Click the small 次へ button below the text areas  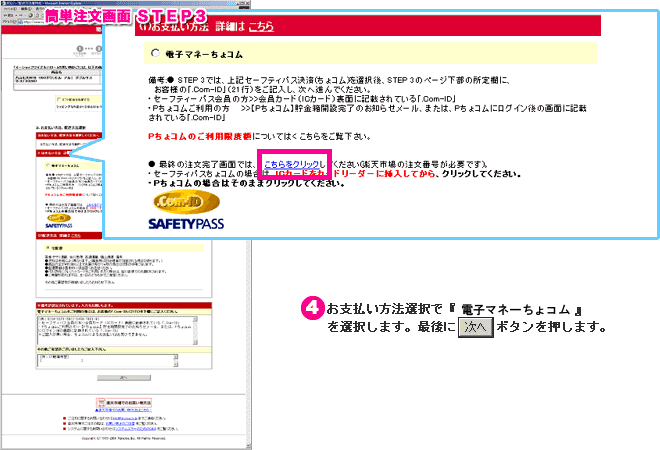pos(124,378)
